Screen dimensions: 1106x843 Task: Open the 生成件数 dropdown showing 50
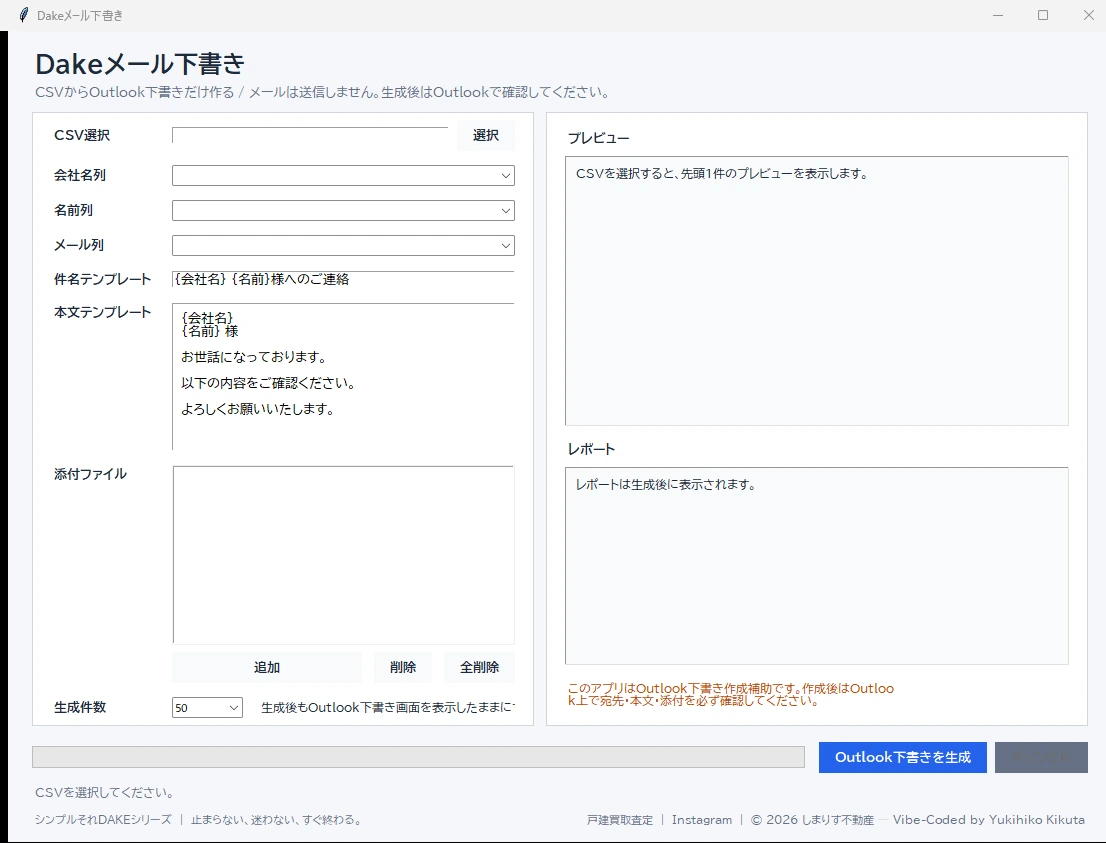207,708
